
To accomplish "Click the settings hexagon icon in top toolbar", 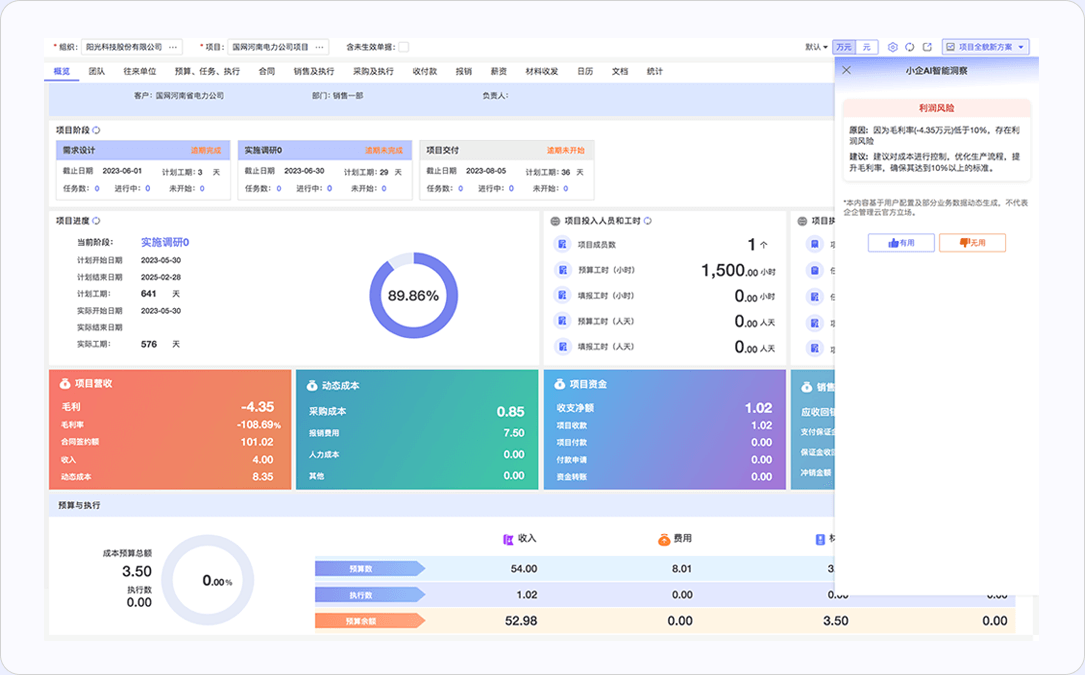I will pos(893,47).
